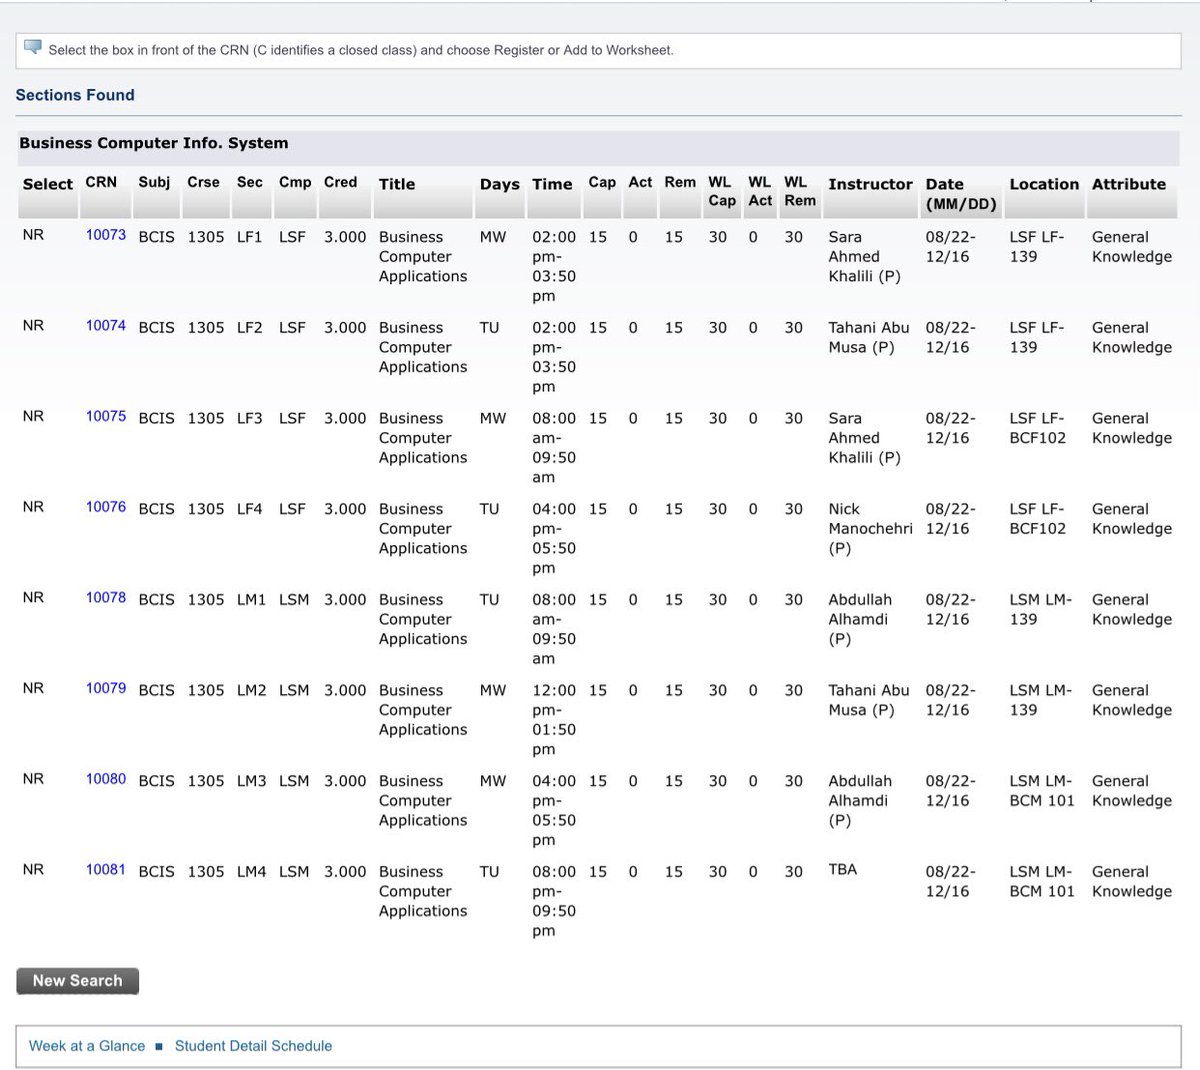The height and width of the screenshot is (1070, 1200).
Task: Click Abdullah Alhamdi in LM1 row
Action: click(x=860, y=619)
